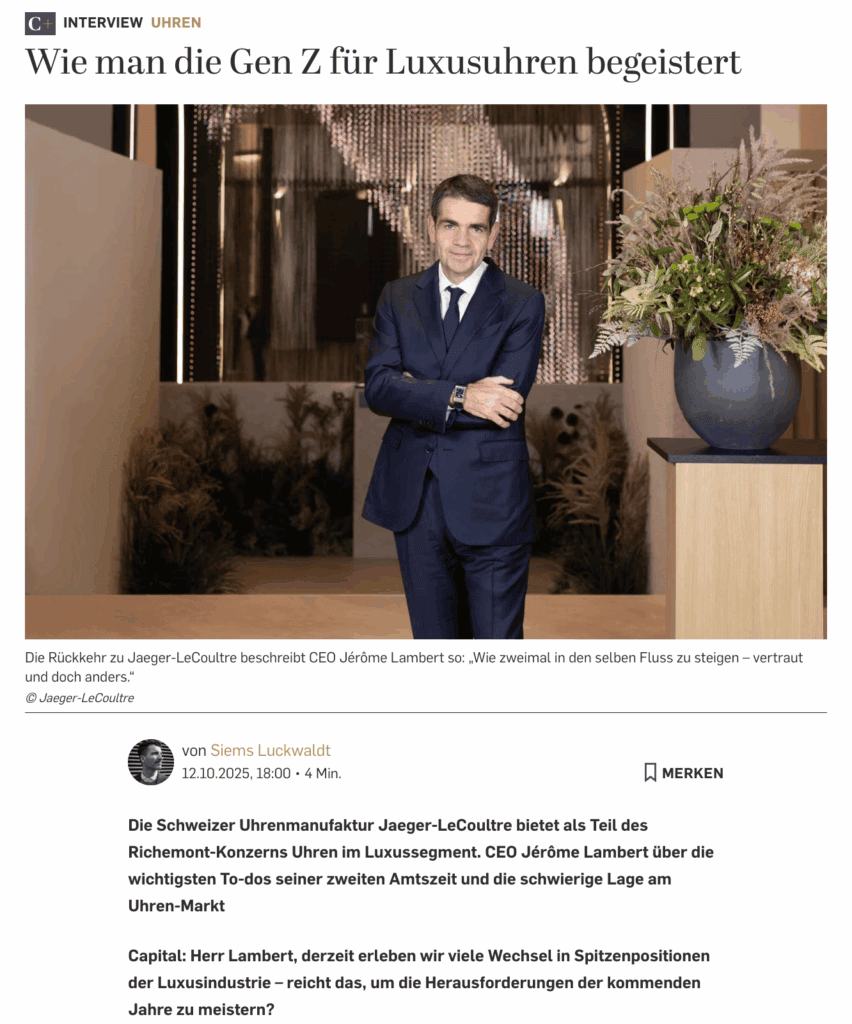This screenshot has height=1024, width=852.
Task: Click the © Jaeger-LeCoultre photo credit
Action: point(80,697)
